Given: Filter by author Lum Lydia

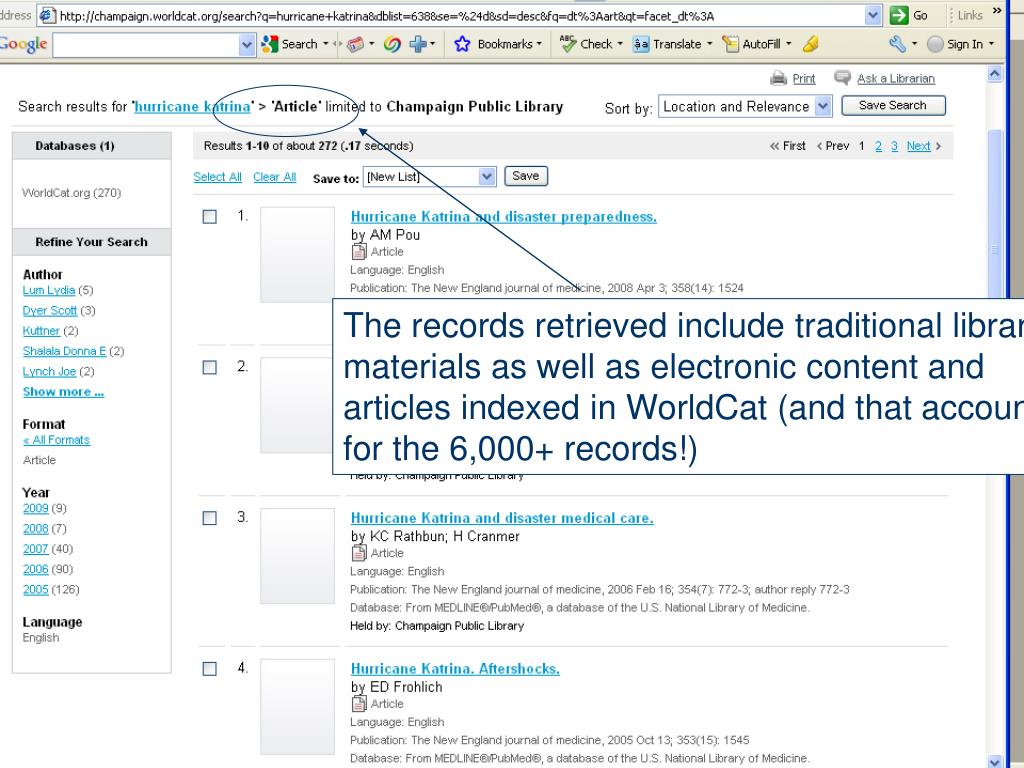Looking at the screenshot, I should tap(49, 290).
